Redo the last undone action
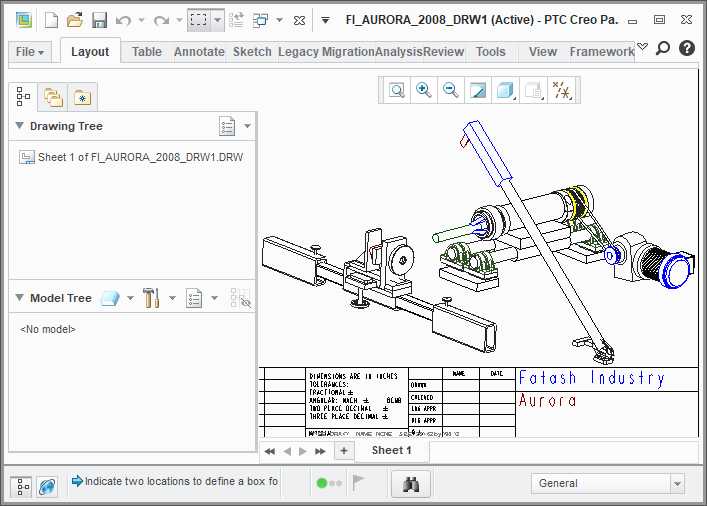Screen dimensions: 707x506 (x=161, y=20)
